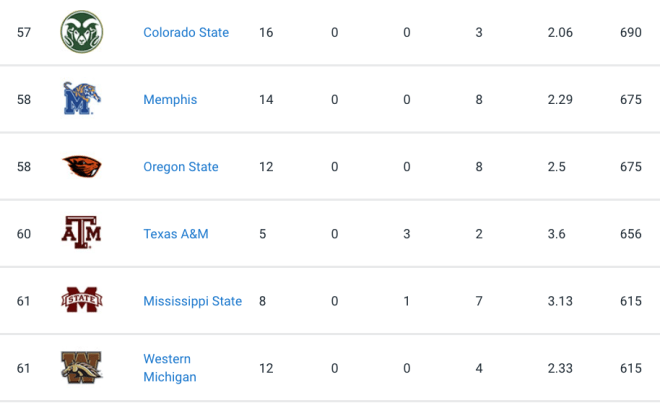This screenshot has height=403, width=660.
Task: Click the Oregon State beaver logo
Action: (x=82, y=166)
